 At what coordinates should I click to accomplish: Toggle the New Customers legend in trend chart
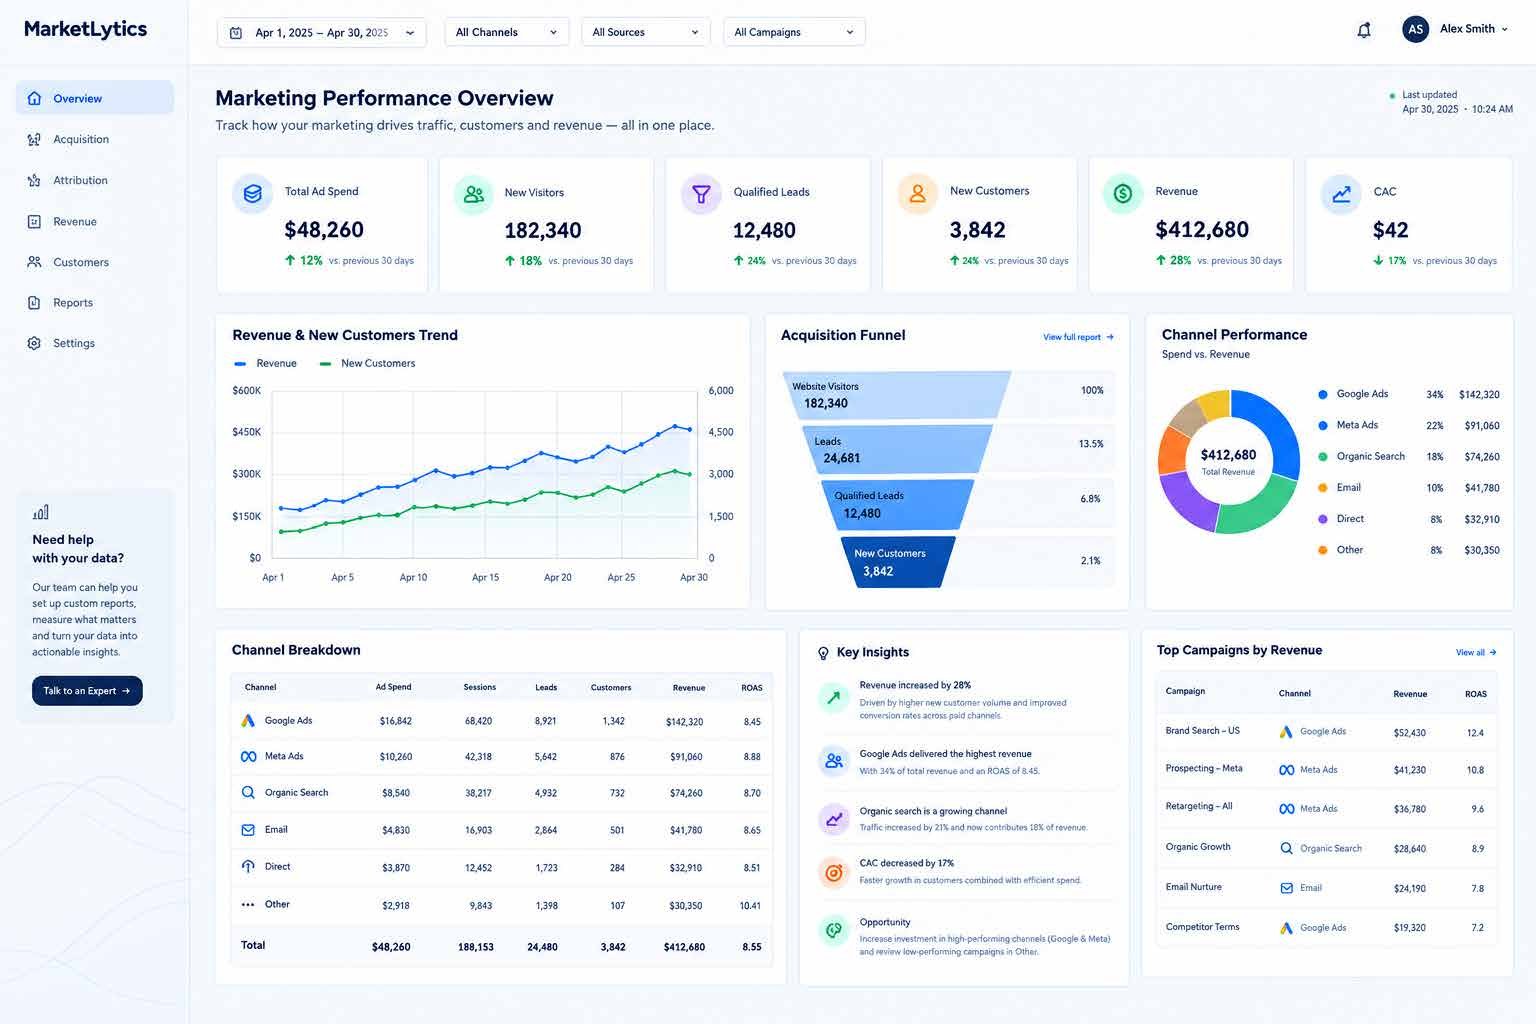coord(367,363)
